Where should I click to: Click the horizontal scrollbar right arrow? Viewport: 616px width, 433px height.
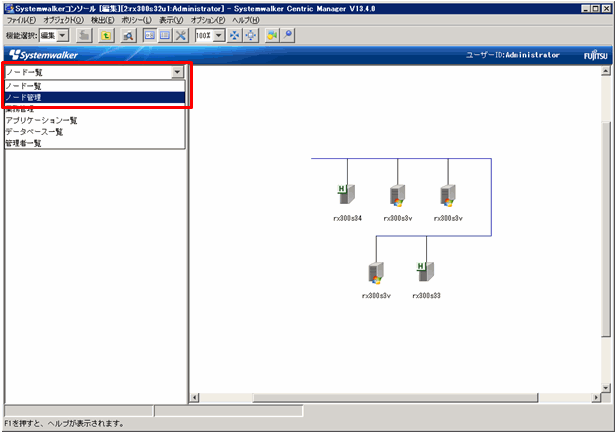point(596,397)
